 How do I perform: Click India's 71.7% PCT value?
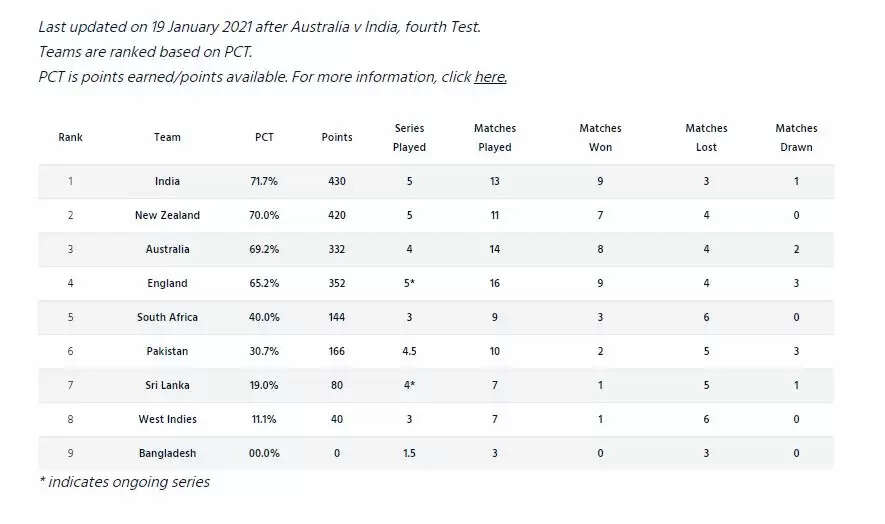[x=264, y=181]
